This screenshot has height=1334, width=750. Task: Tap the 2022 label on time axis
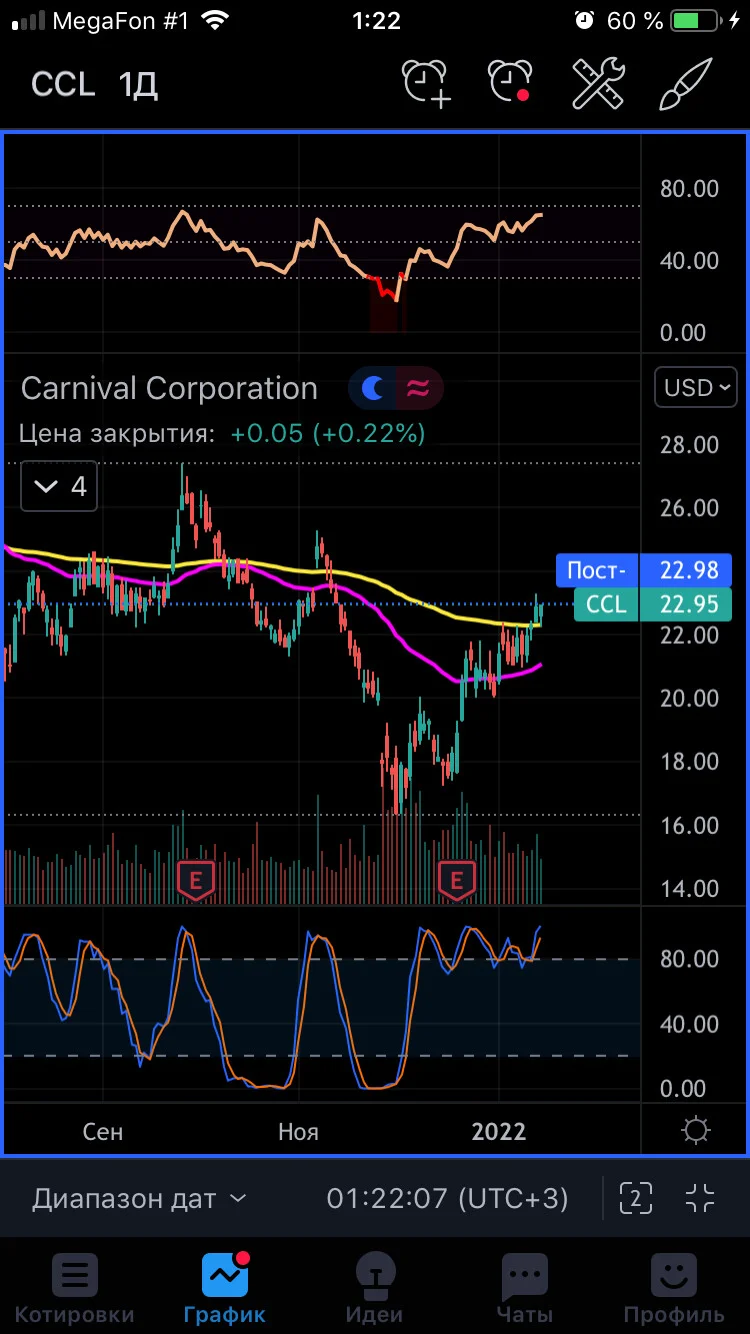click(x=499, y=1131)
